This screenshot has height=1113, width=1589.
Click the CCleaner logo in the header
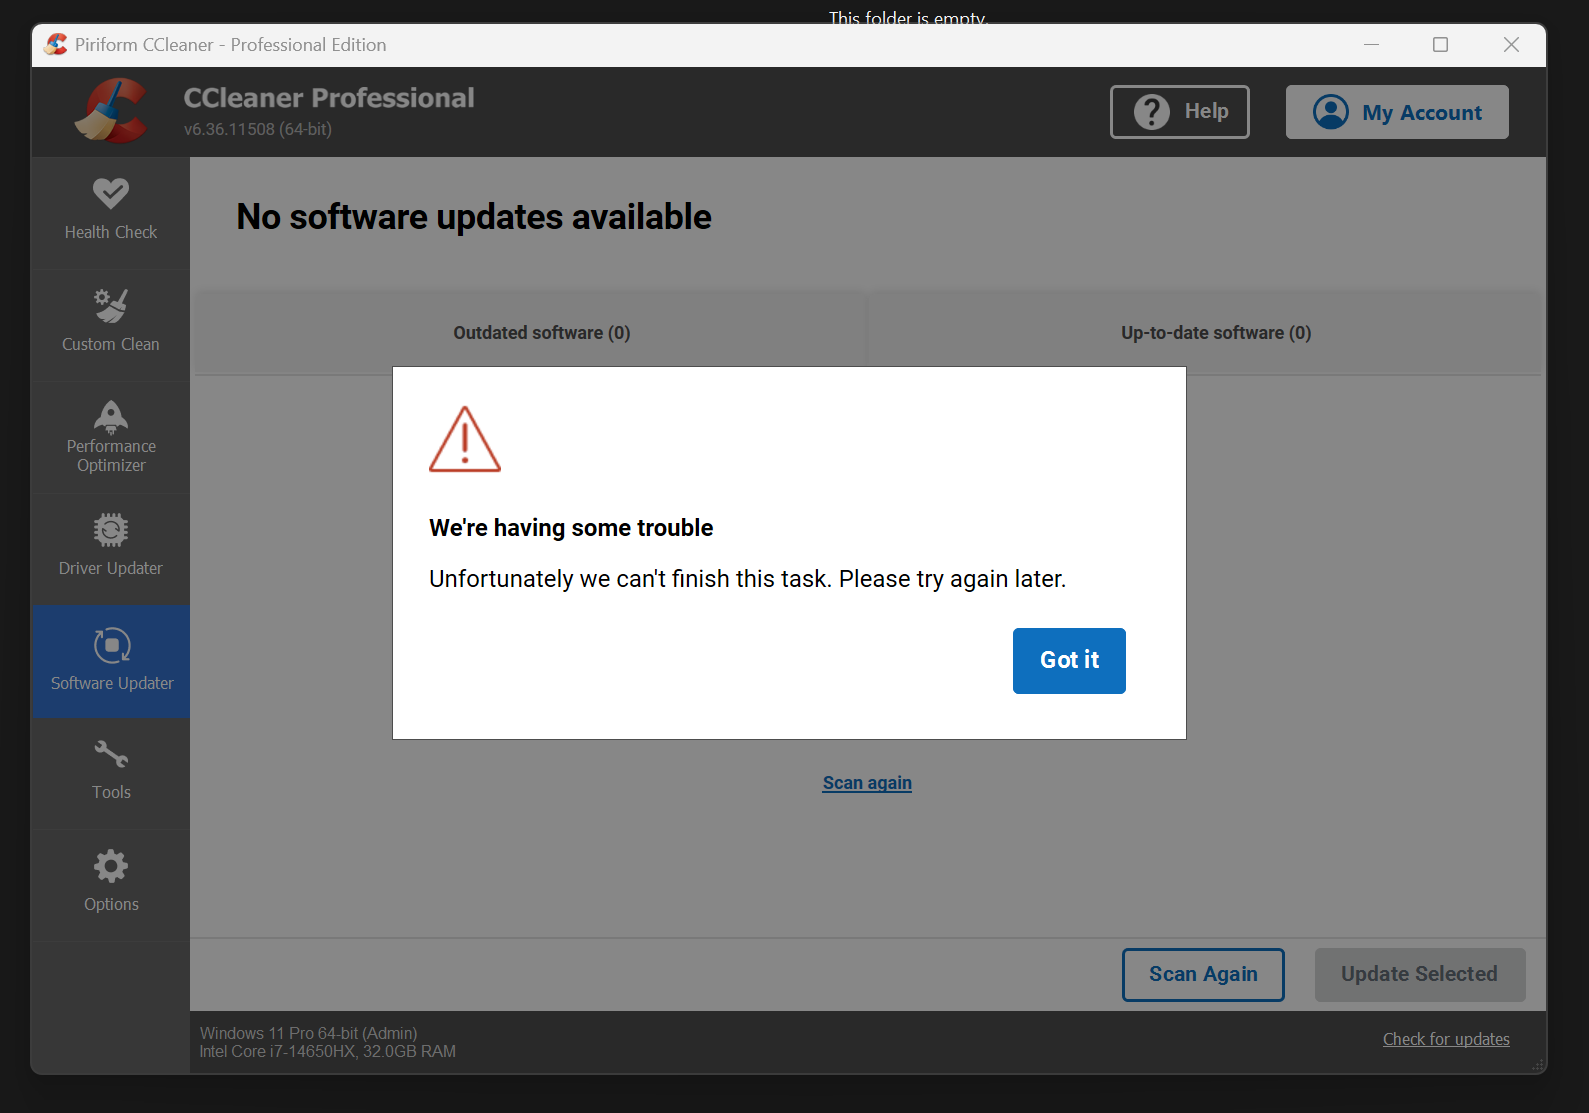click(x=112, y=111)
